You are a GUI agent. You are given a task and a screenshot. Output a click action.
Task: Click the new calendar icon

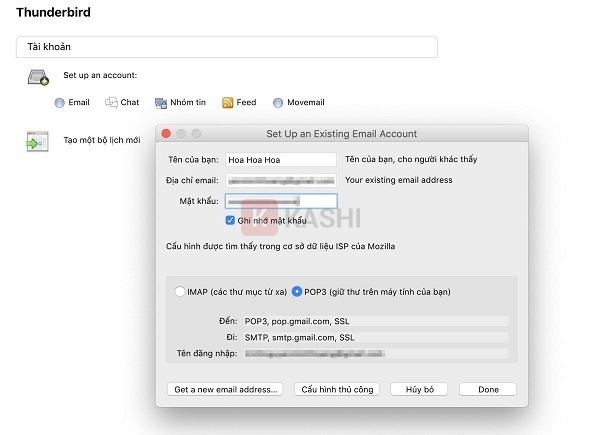(37, 142)
